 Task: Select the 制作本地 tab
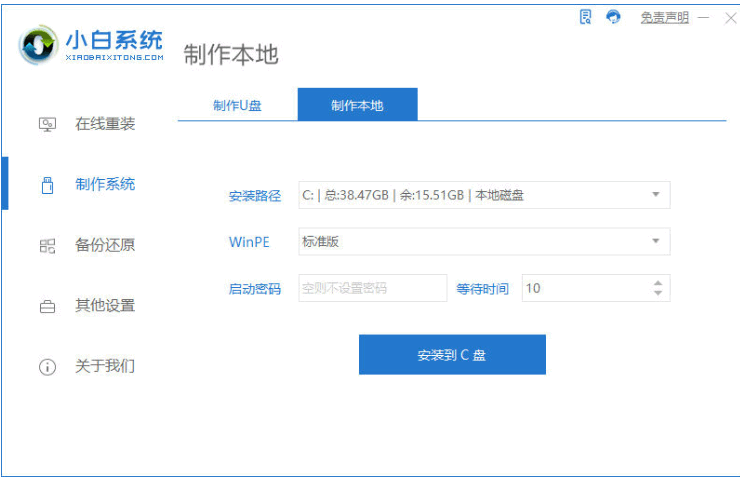(357, 105)
